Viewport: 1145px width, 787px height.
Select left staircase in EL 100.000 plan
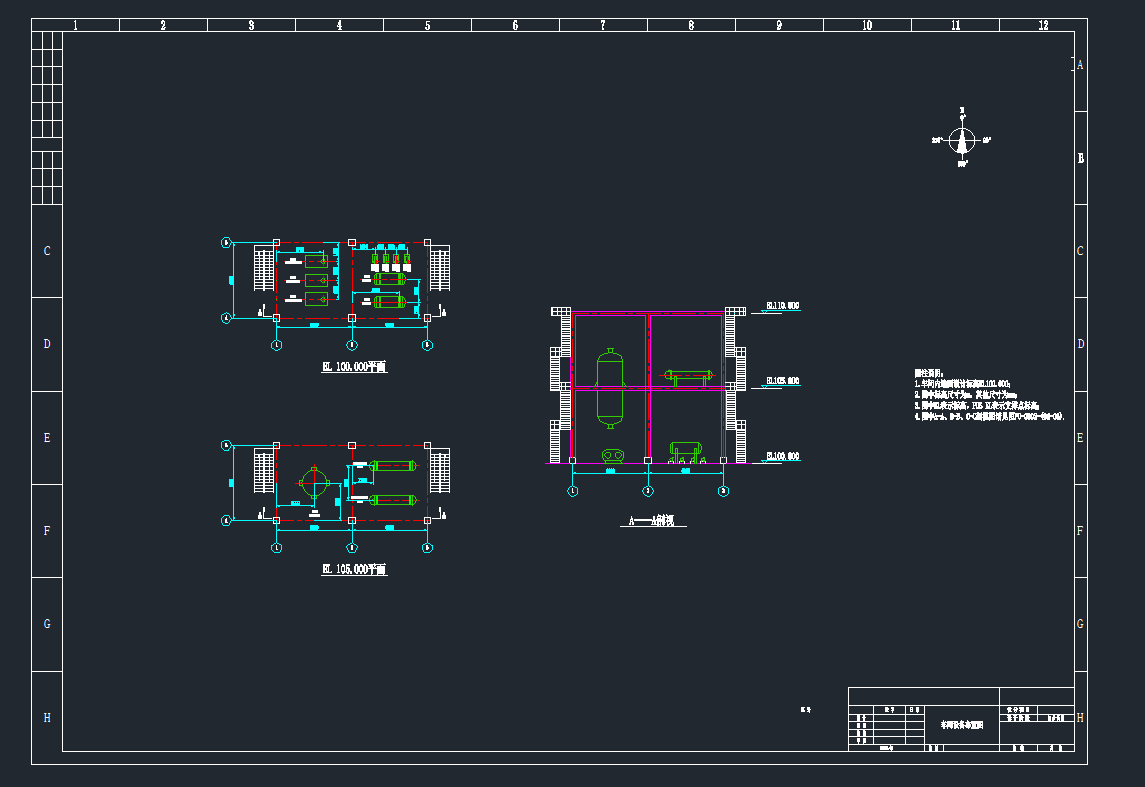coord(263,270)
